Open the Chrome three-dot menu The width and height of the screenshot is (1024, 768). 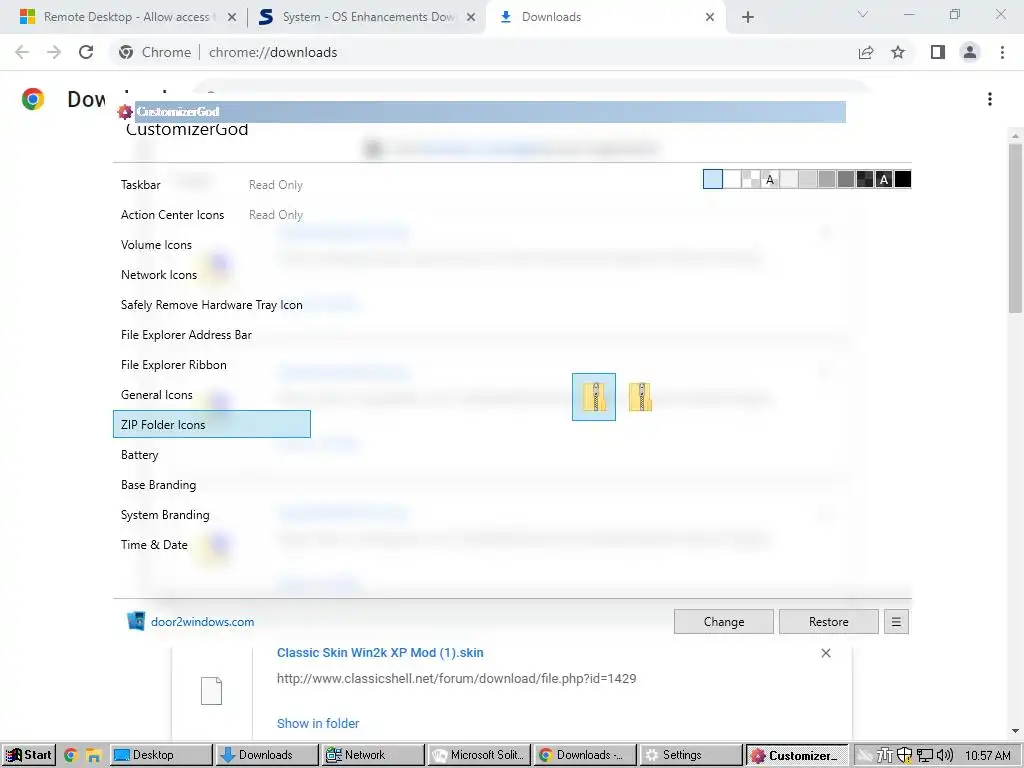pyautogui.click(x=1002, y=52)
